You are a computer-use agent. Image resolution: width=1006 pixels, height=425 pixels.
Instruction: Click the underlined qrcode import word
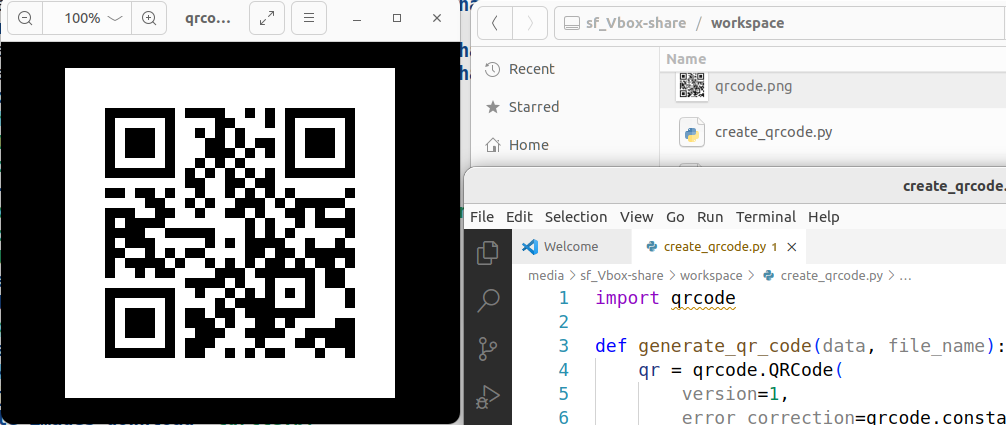703,299
